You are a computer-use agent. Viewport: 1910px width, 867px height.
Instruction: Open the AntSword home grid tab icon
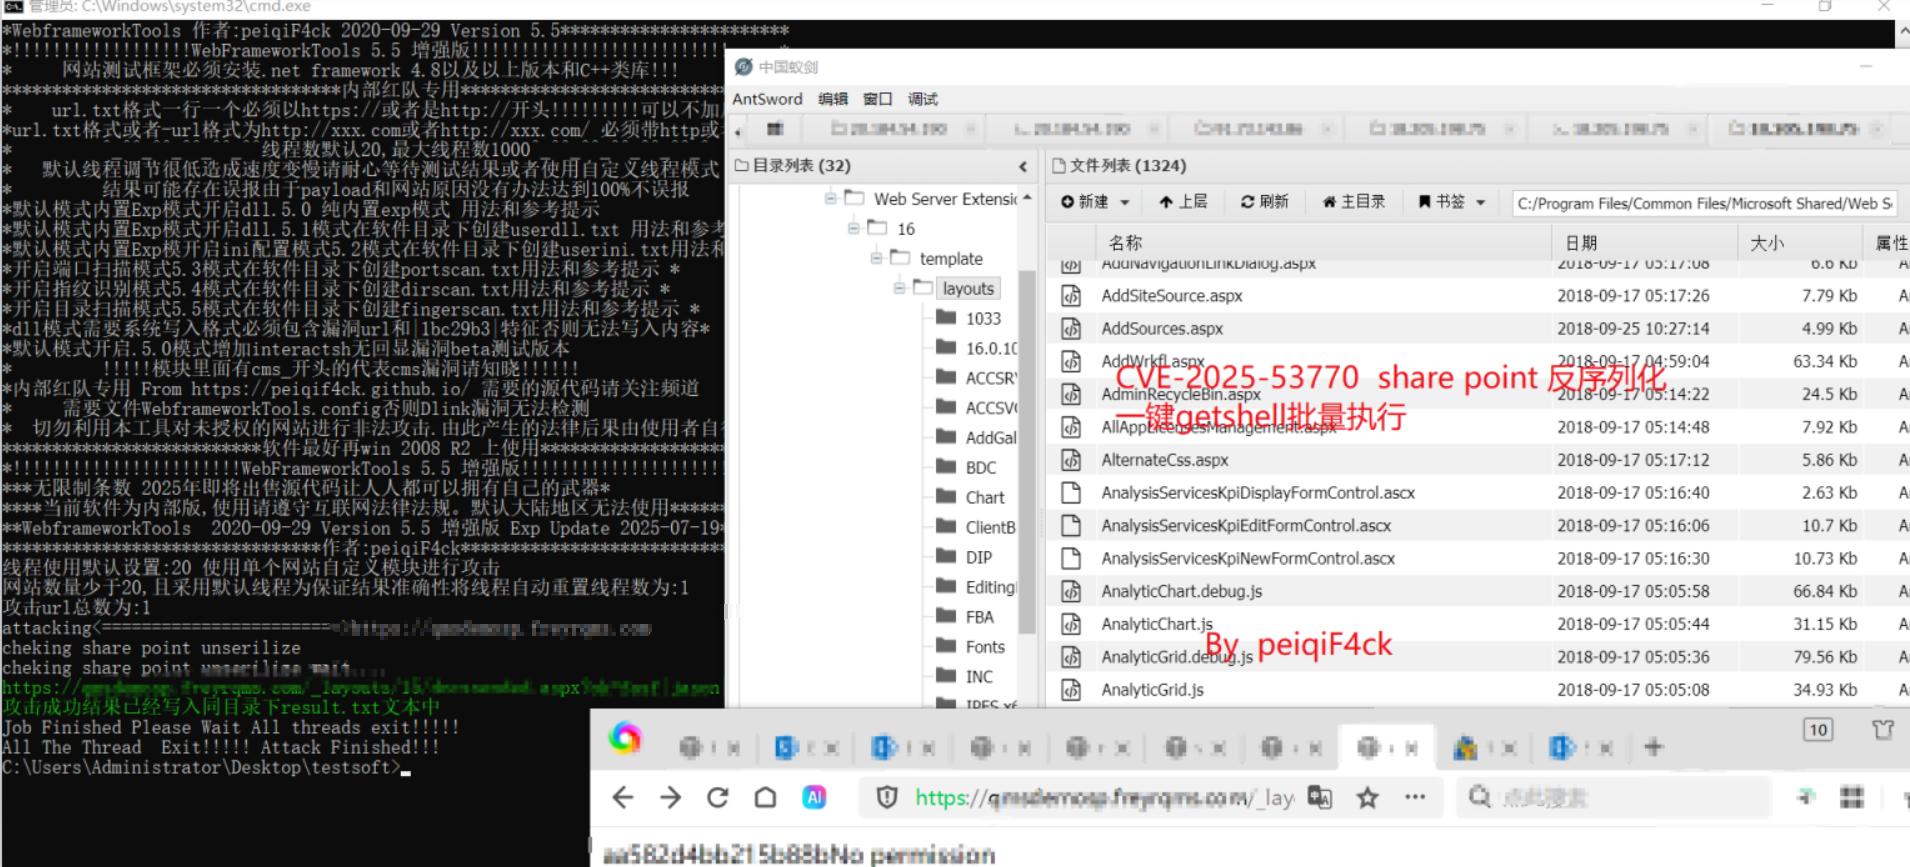pyautogui.click(x=775, y=129)
